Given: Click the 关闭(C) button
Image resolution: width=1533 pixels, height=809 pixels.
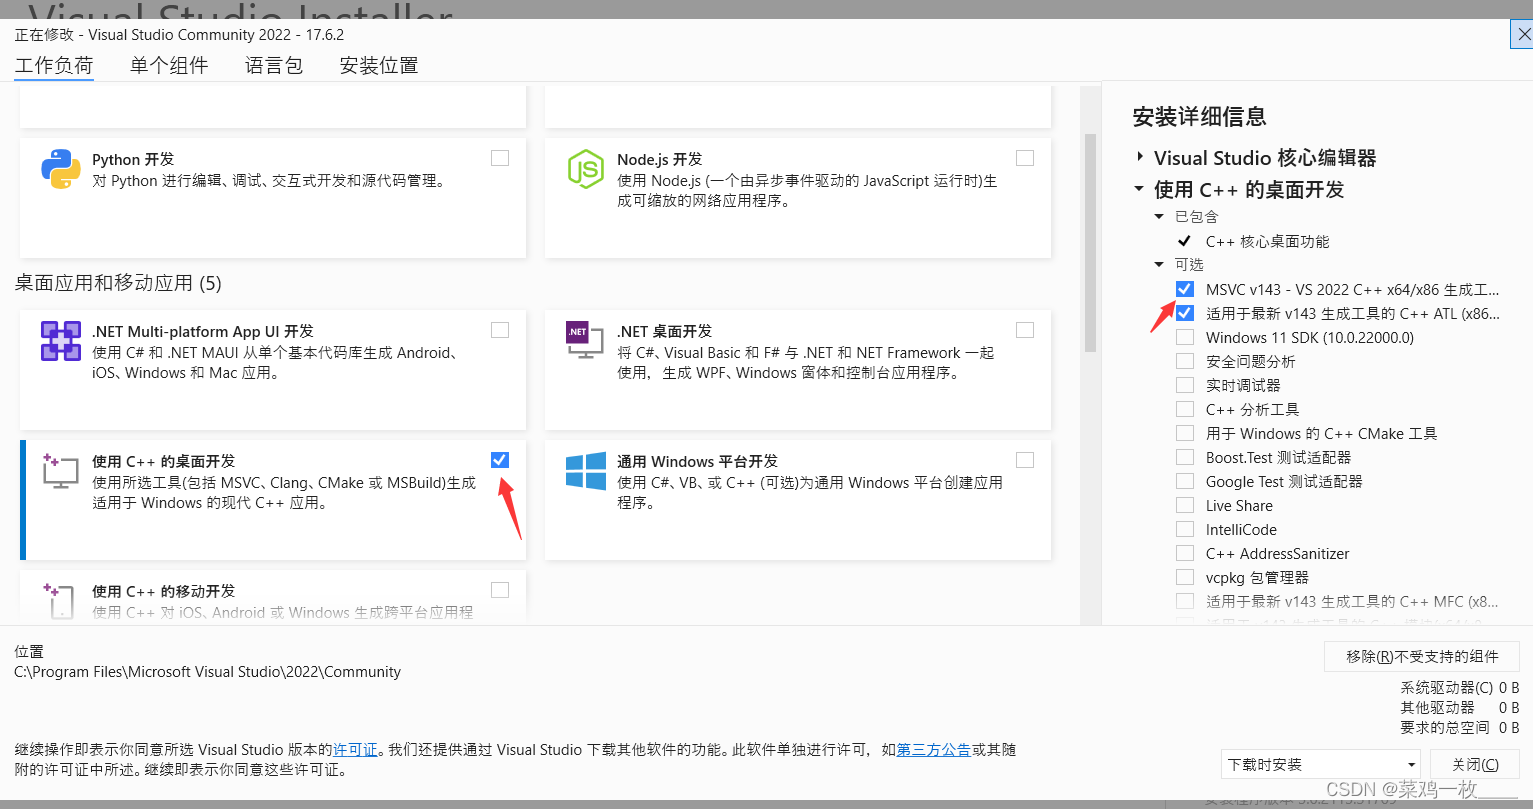Looking at the screenshot, I should pos(1477,764).
